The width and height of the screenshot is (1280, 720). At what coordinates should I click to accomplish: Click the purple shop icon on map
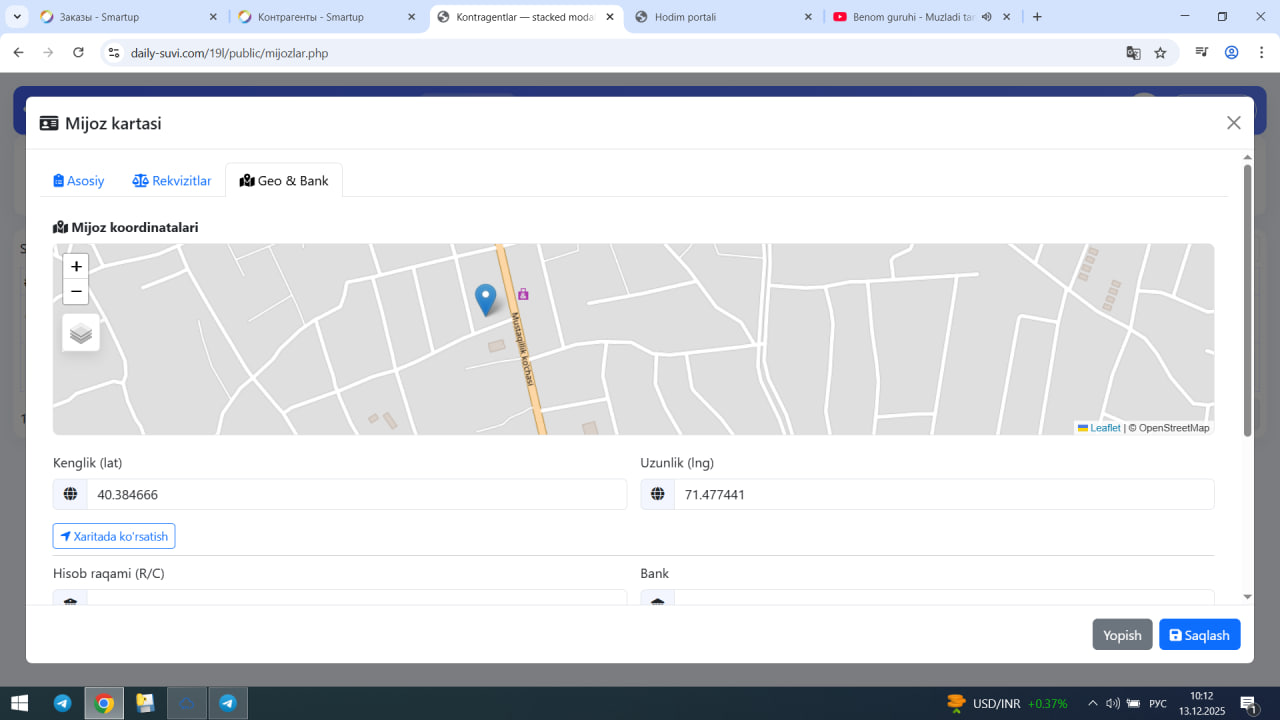(x=523, y=294)
